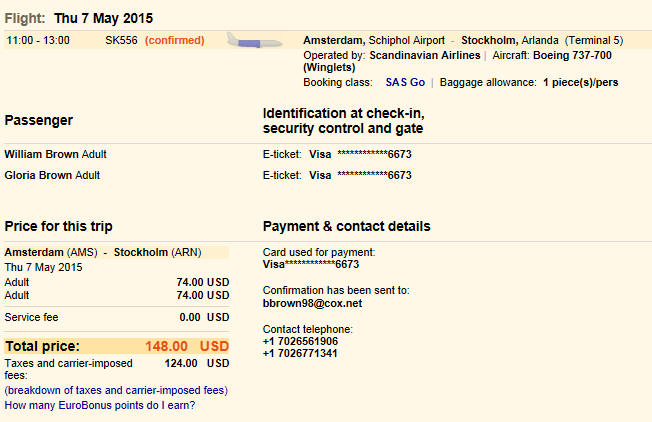Click the flight date Thu 7 May 2015 heading
Image resolution: width=652 pixels, height=422 pixels.
[x=104, y=18]
